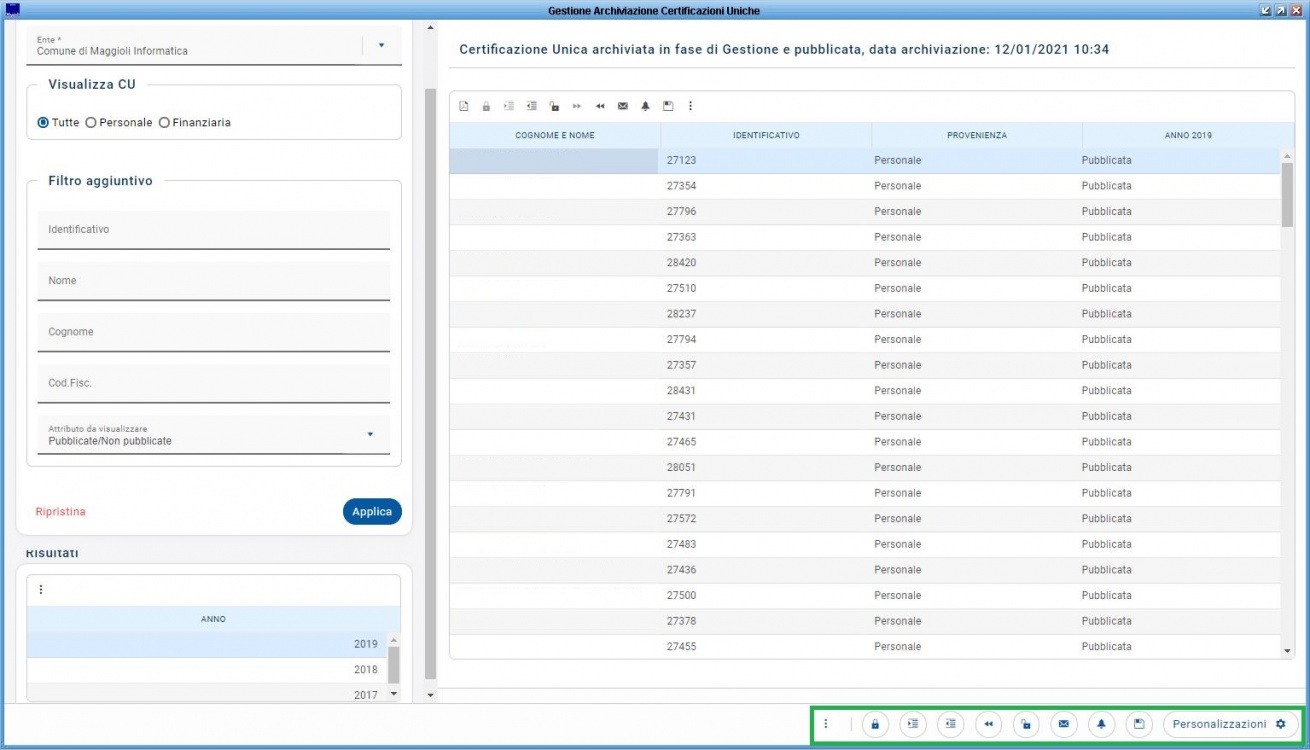Click the round envelope button in bottom toolbar
Screen dimensions: 1310x750
(x=1063, y=724)
